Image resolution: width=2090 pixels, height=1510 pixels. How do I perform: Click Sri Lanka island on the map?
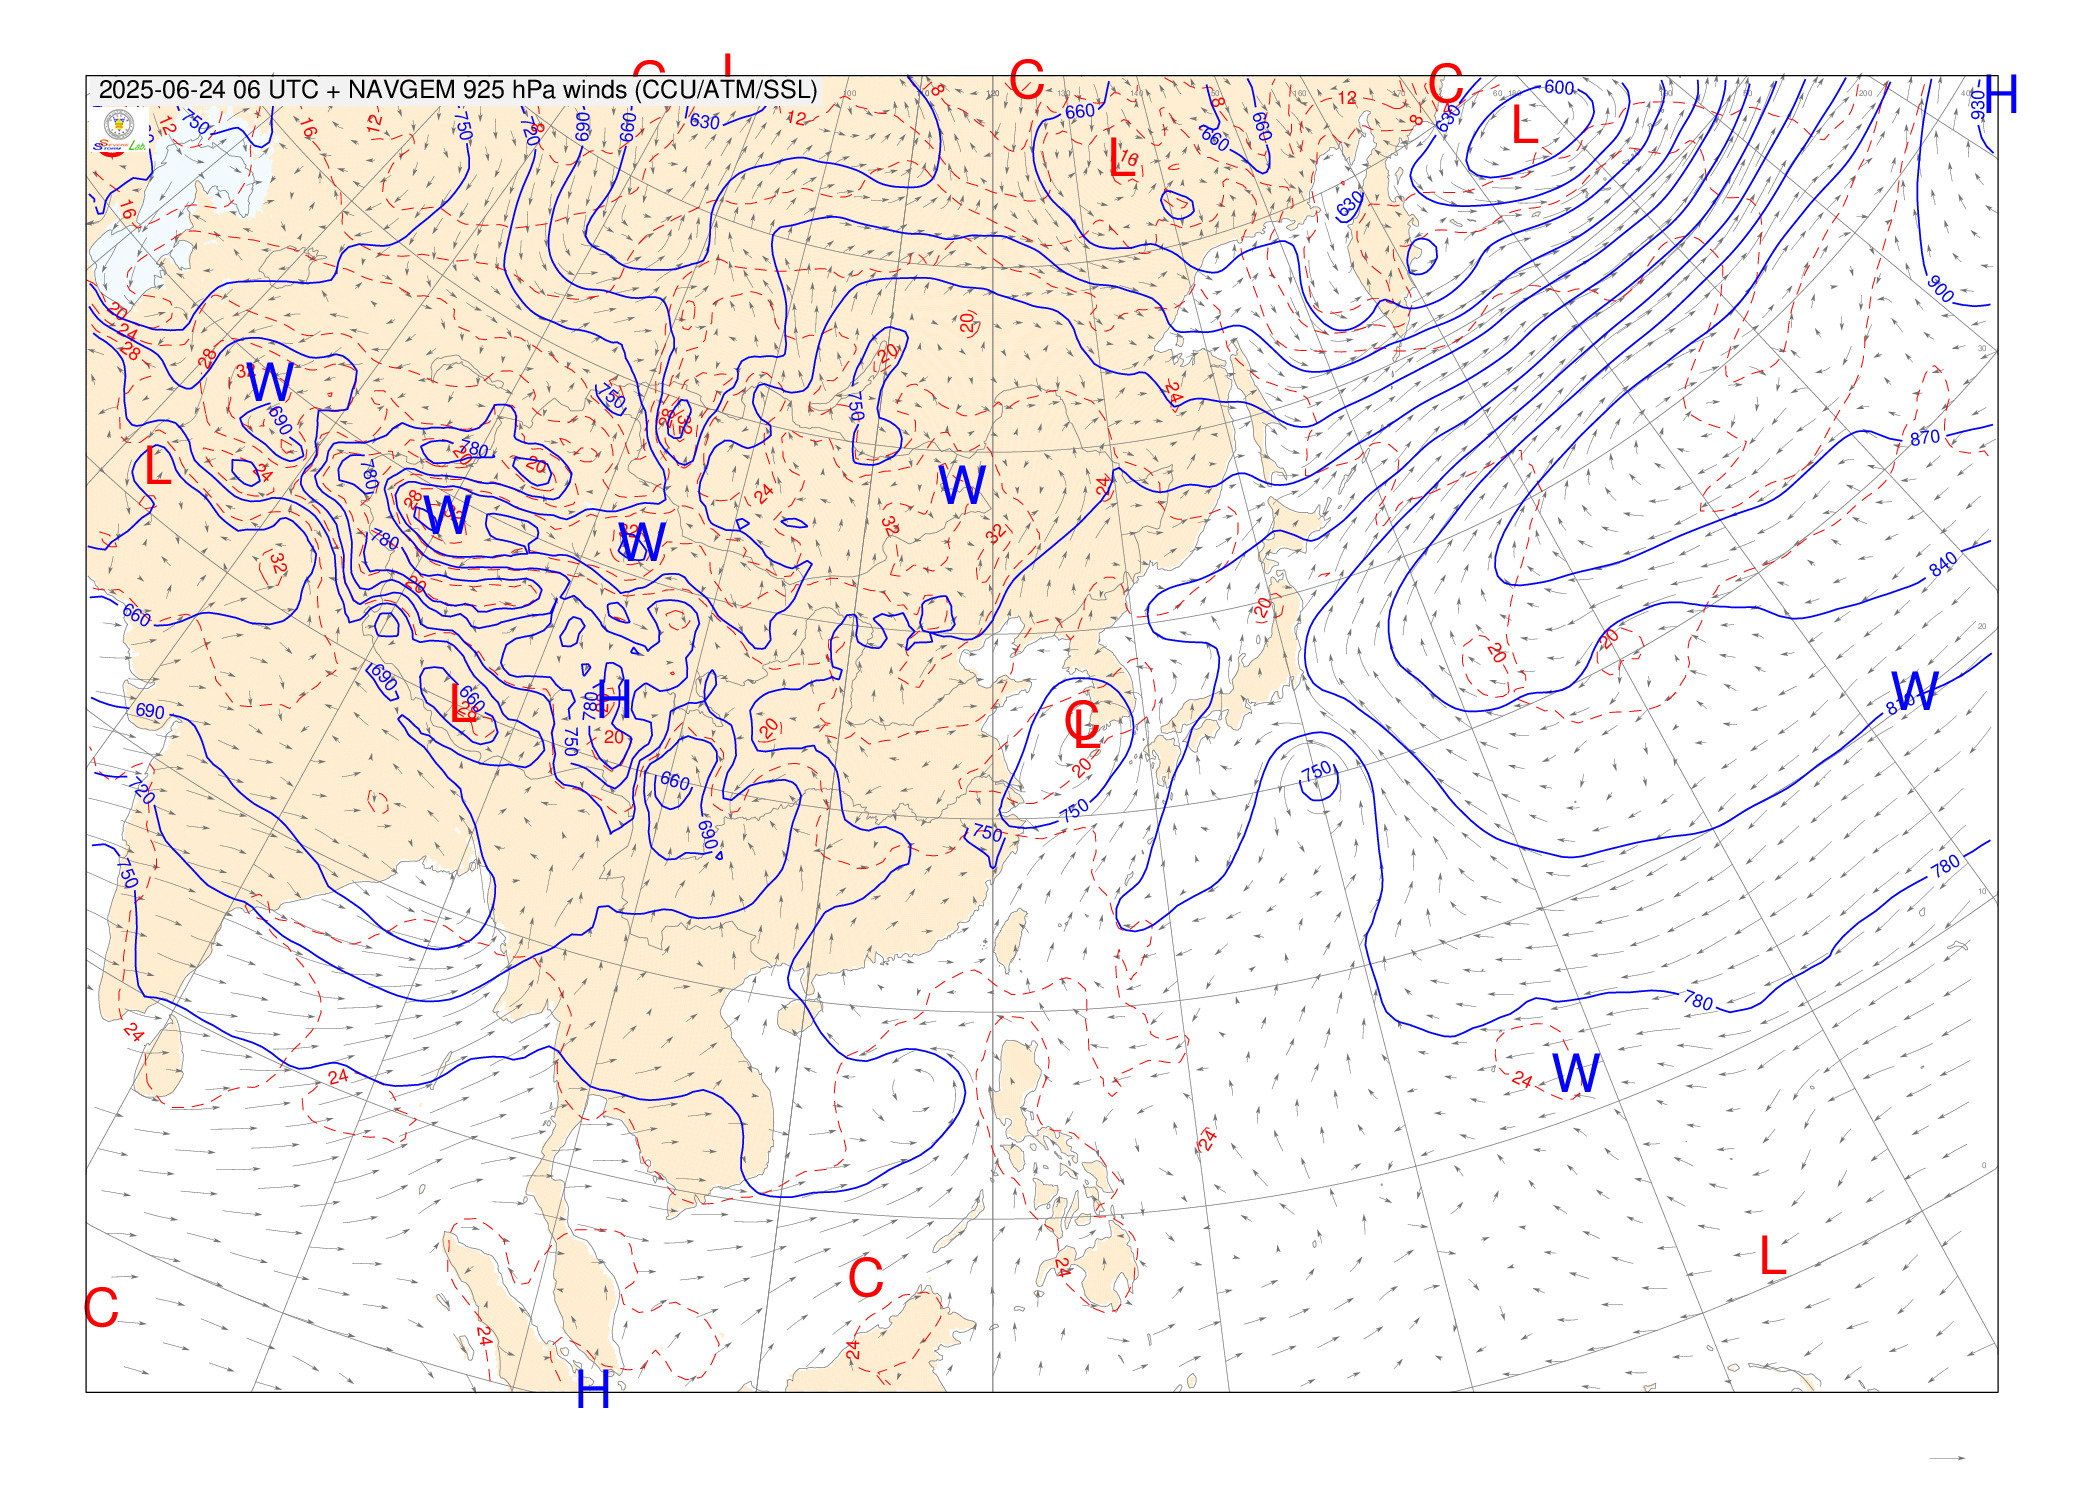point(161,1057)
